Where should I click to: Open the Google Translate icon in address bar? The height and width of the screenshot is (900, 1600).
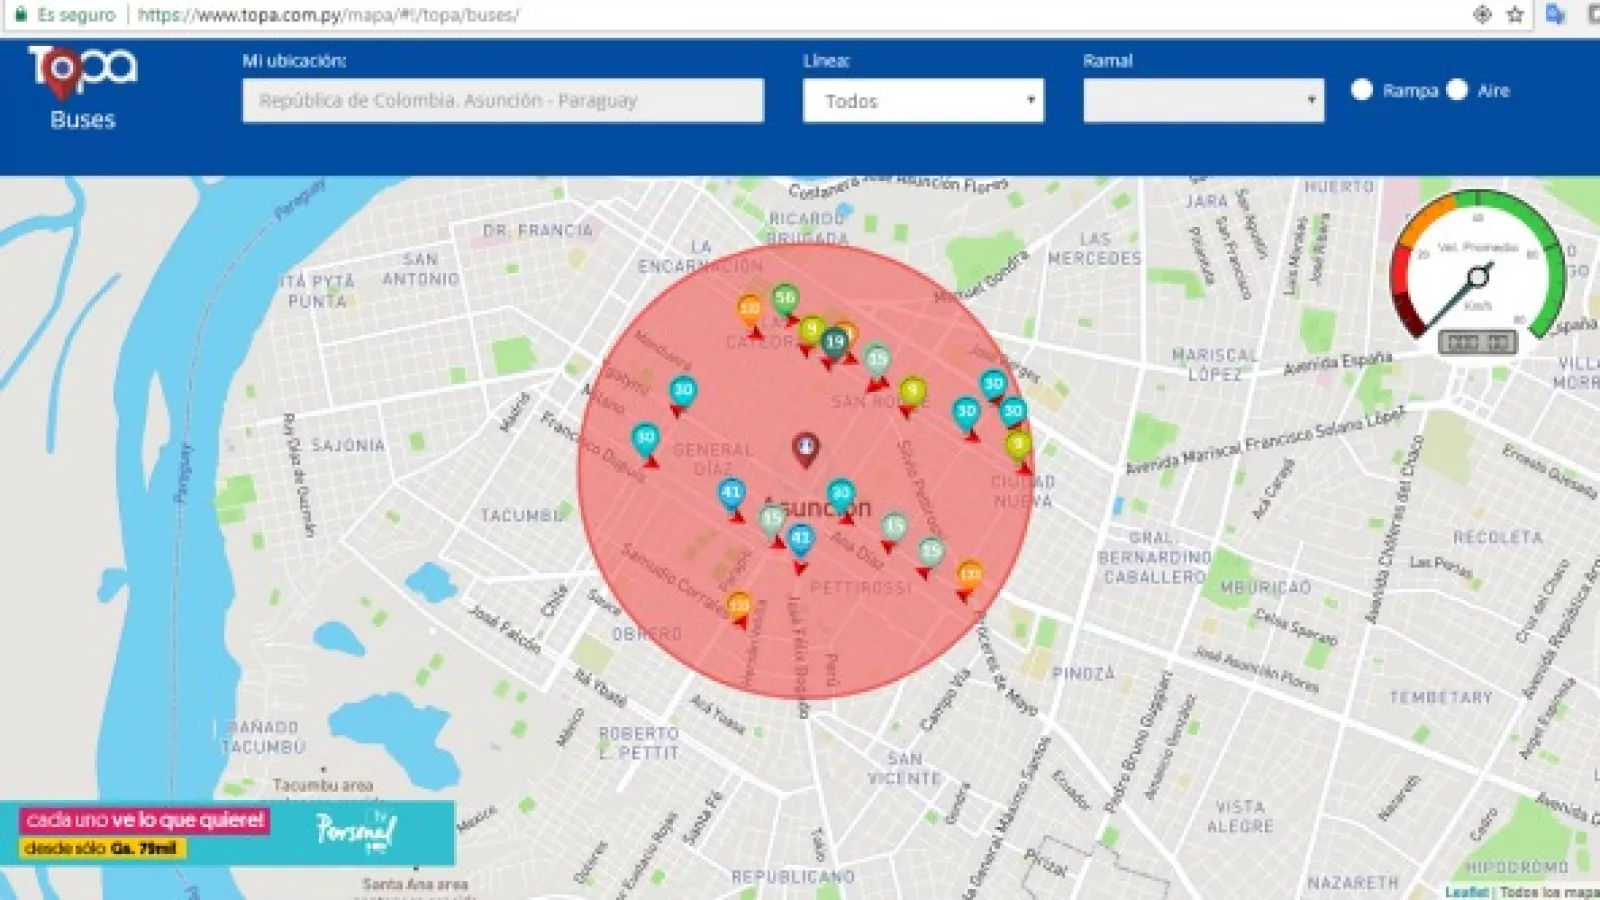[1554, 14]
